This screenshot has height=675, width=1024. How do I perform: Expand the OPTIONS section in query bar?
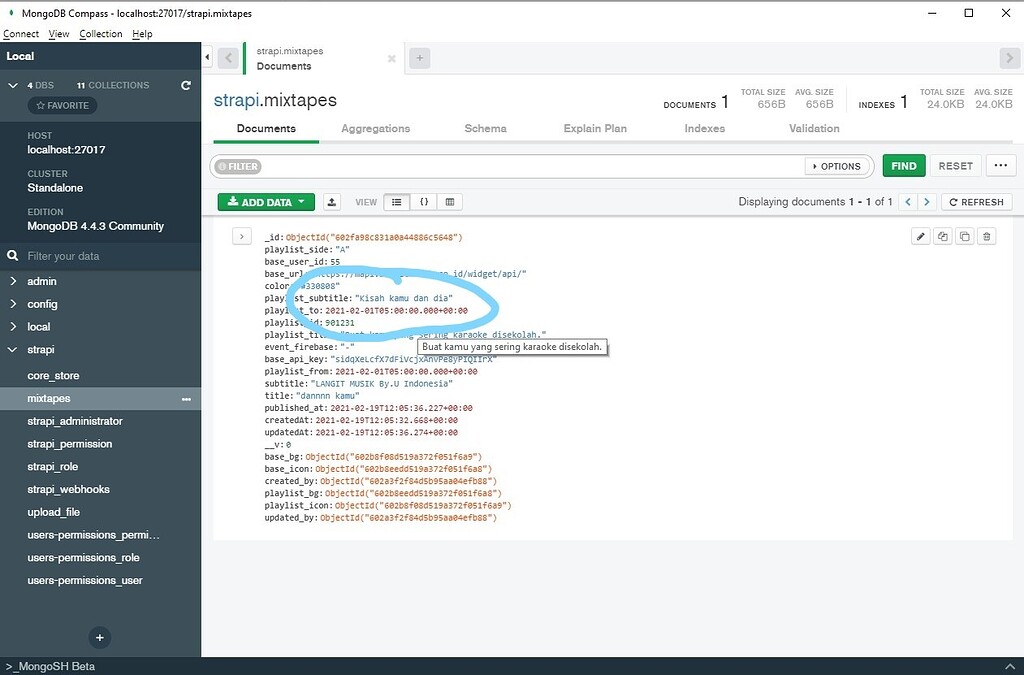[837, 166]
